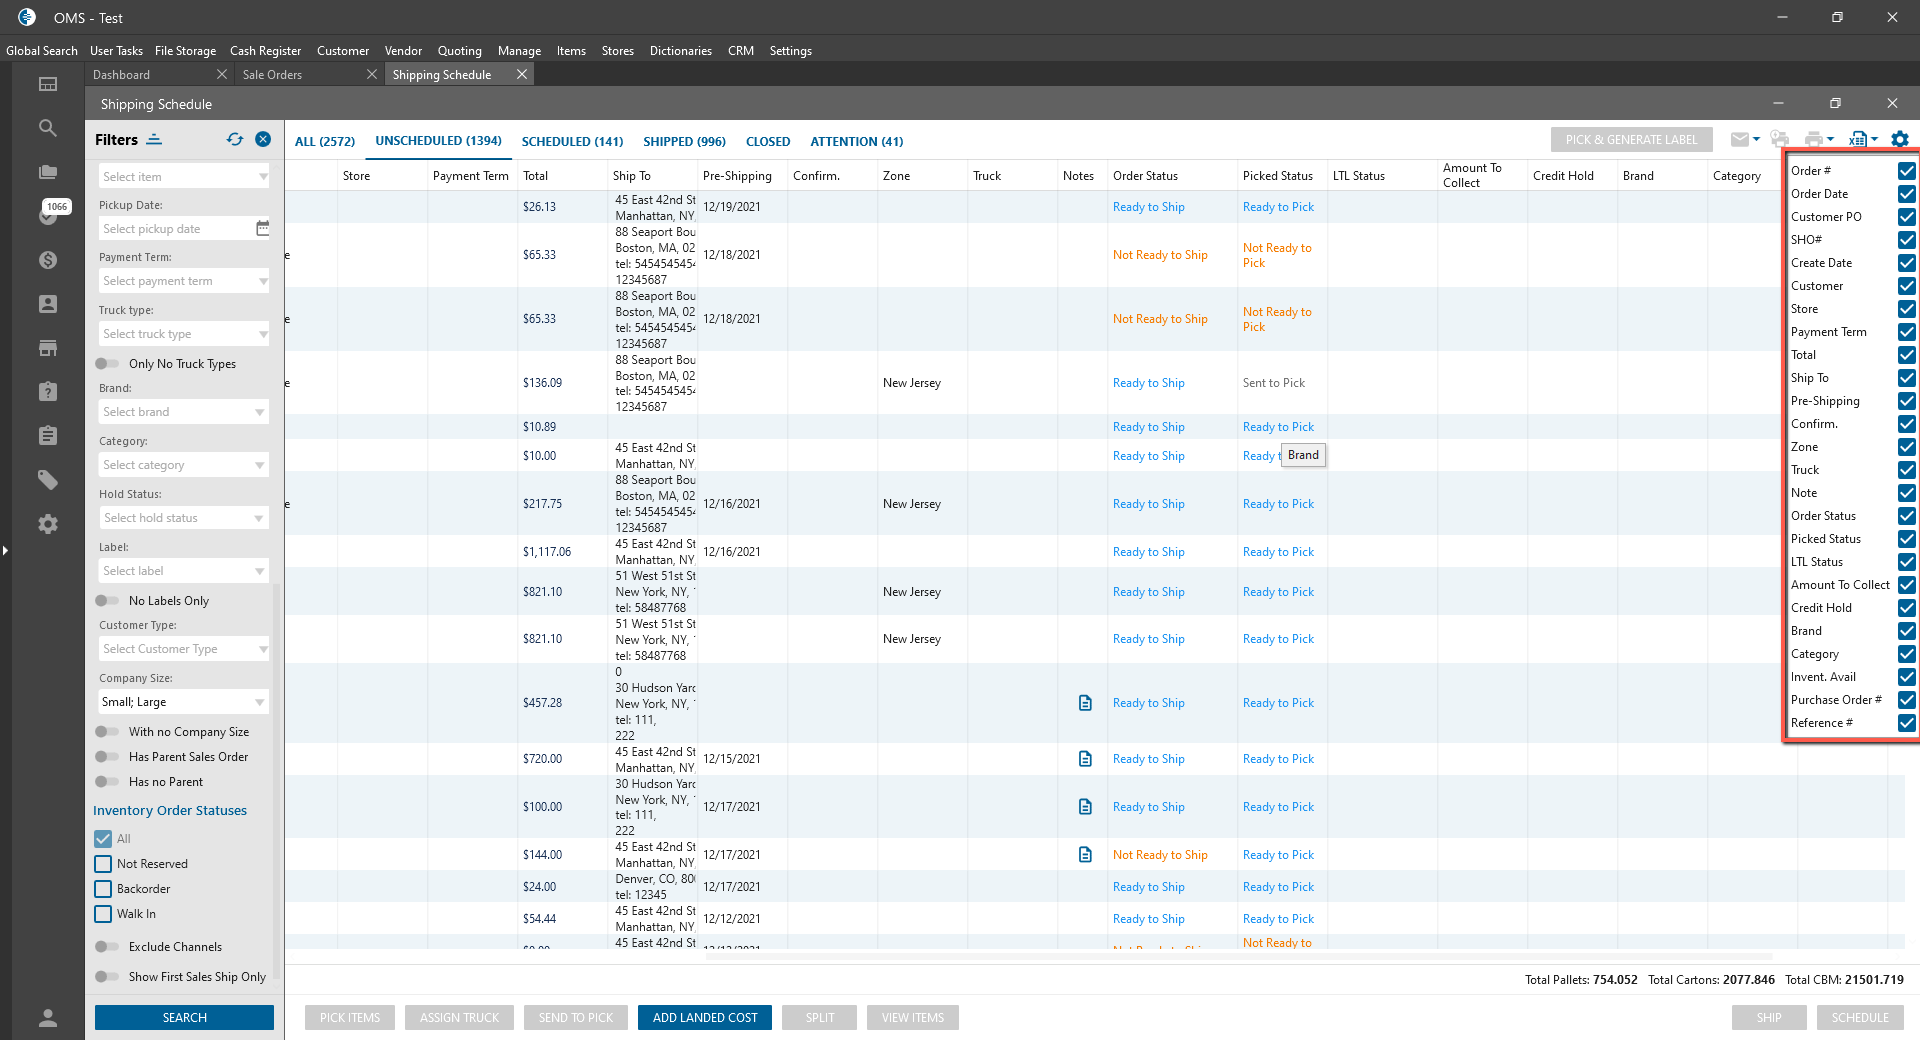Switch to the SCHEDULED (141) tab
The image size is (1920, 1040).
(x=572, y=142)
